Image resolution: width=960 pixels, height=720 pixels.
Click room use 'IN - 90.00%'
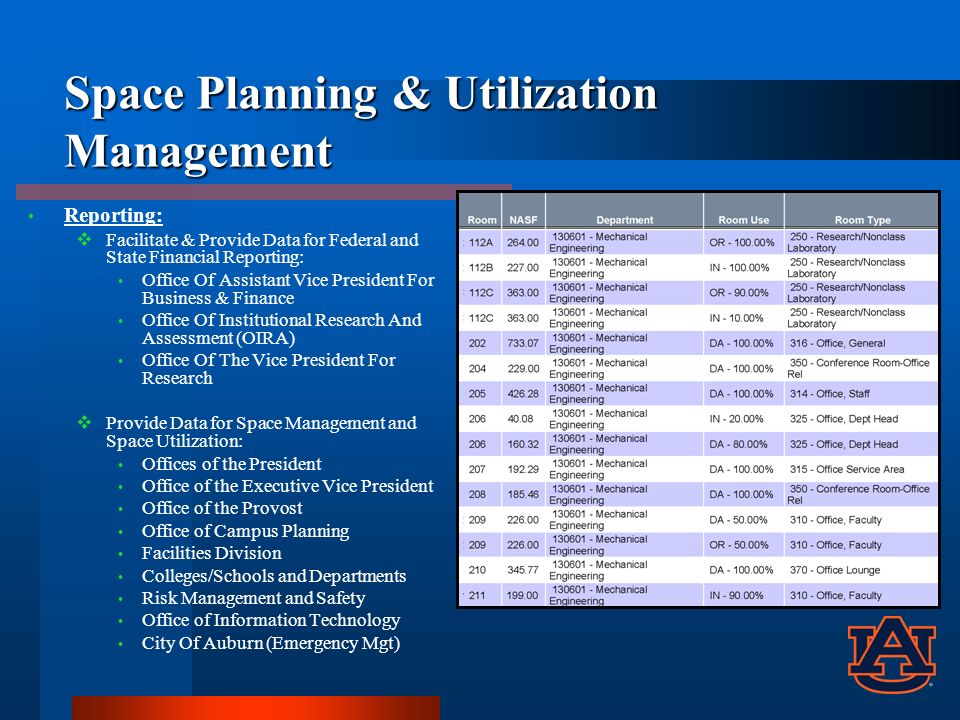[736, 595]
